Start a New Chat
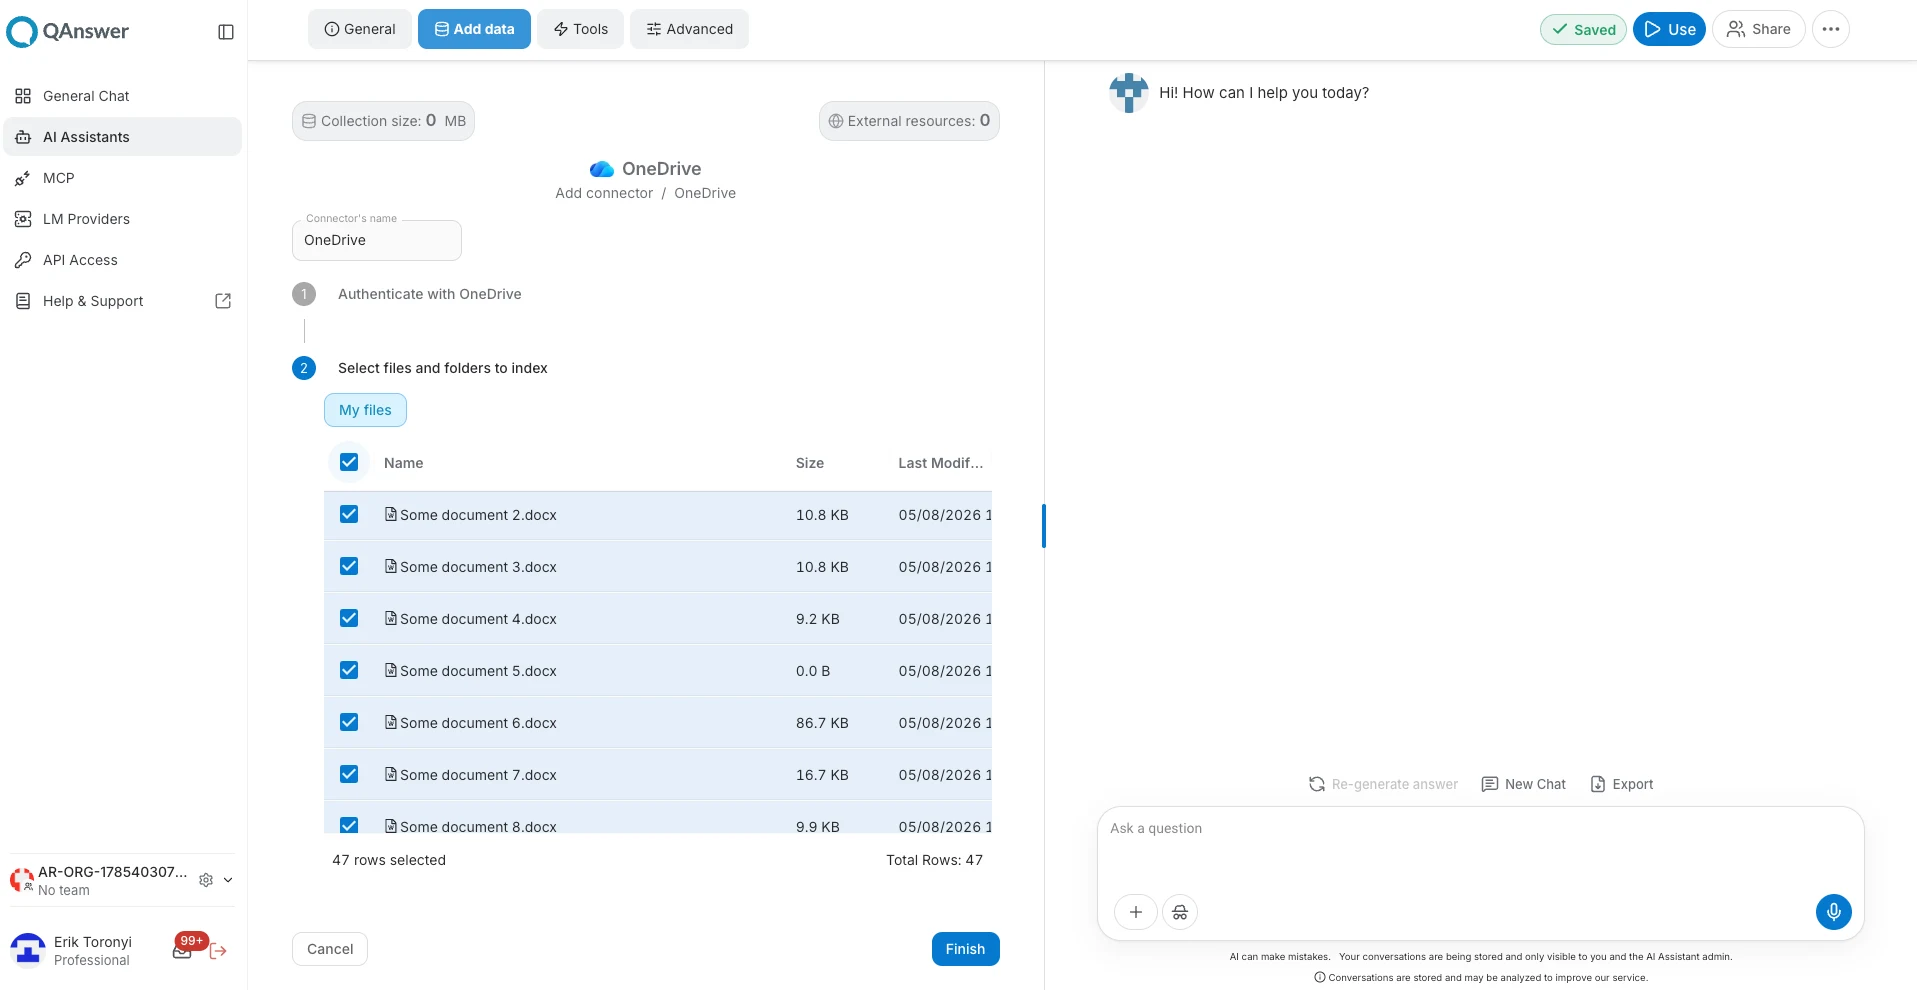The image size is (1917, 990). [x=1523, y=784]
